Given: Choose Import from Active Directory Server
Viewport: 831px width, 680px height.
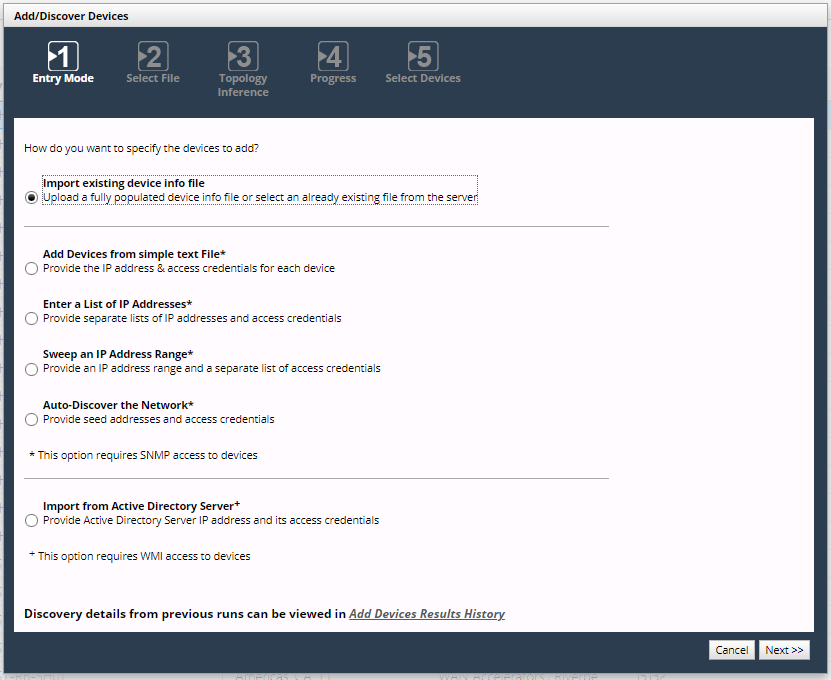Looking at the screenshot, I should 32,521.
